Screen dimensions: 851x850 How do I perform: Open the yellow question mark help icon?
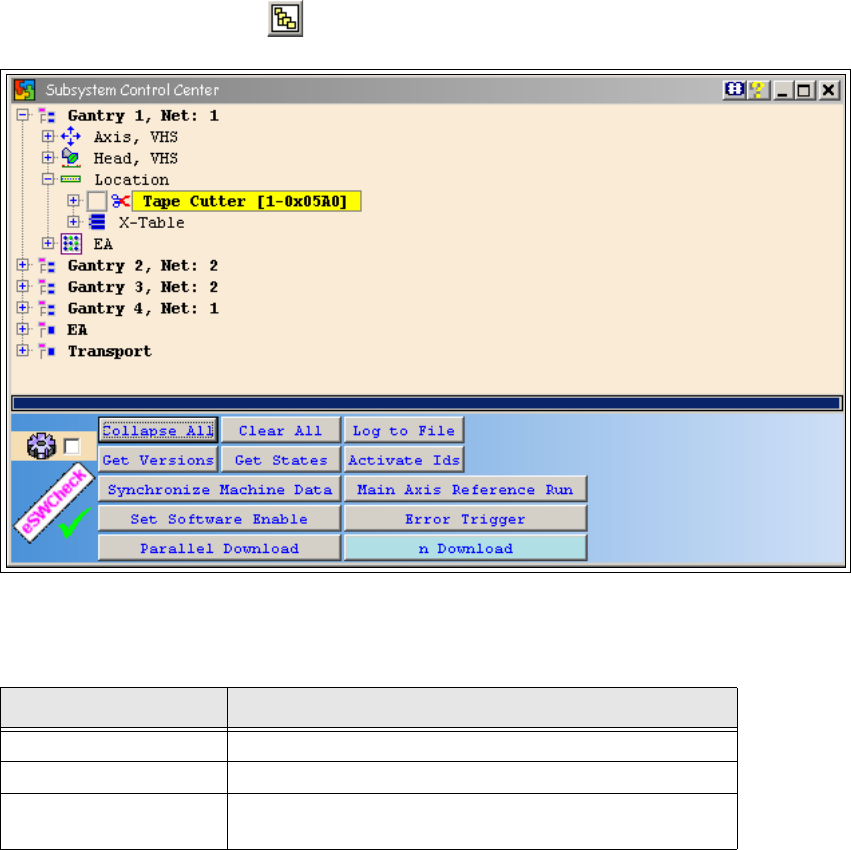[x=758, y=90]
